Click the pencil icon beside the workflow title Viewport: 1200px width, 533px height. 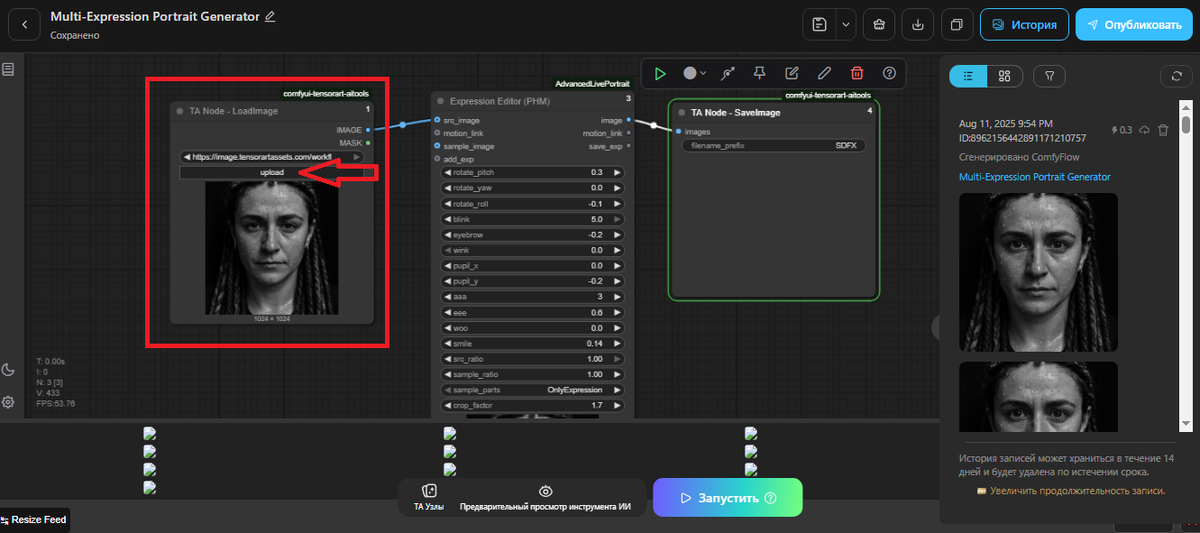point(270,17)
